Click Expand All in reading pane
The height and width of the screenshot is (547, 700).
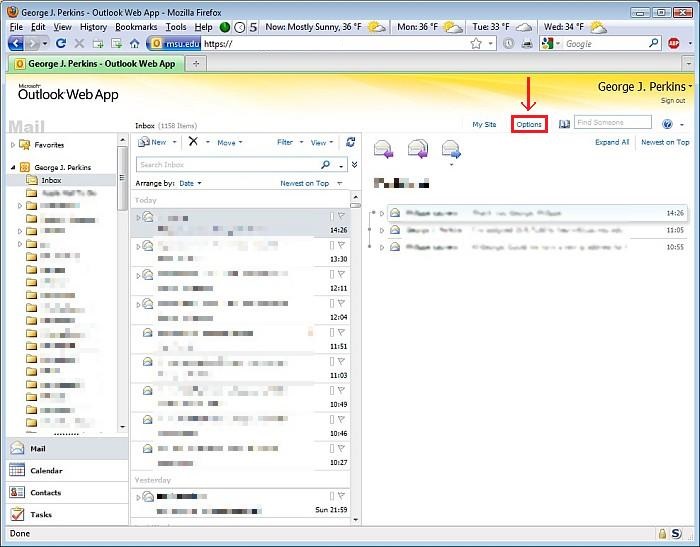coord(612,142)
